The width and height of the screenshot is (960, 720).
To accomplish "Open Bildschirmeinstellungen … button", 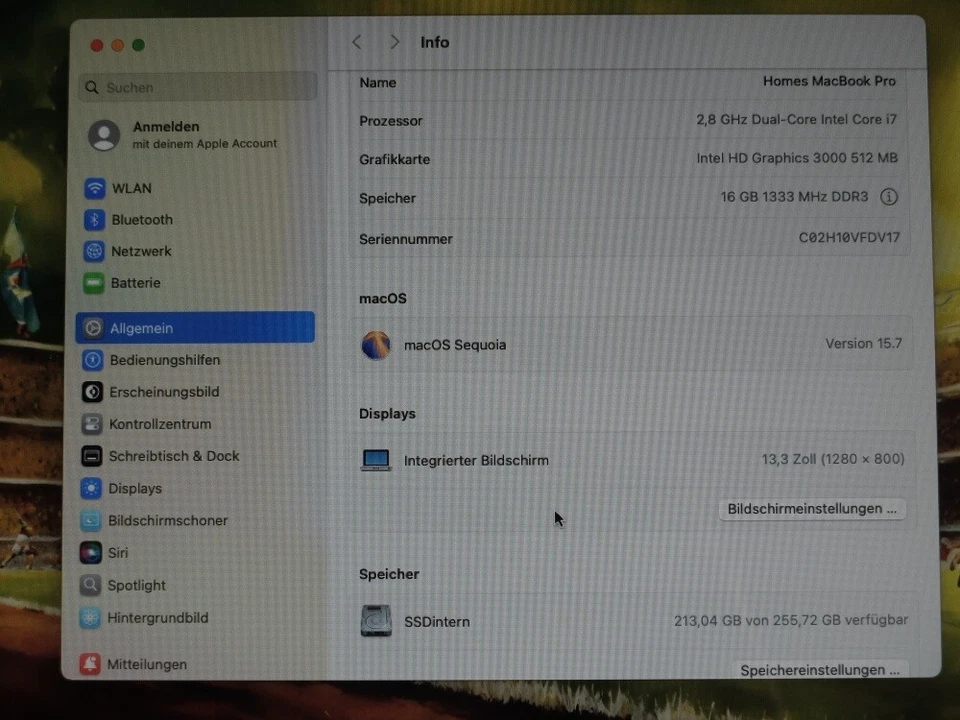I will (812, 509).
